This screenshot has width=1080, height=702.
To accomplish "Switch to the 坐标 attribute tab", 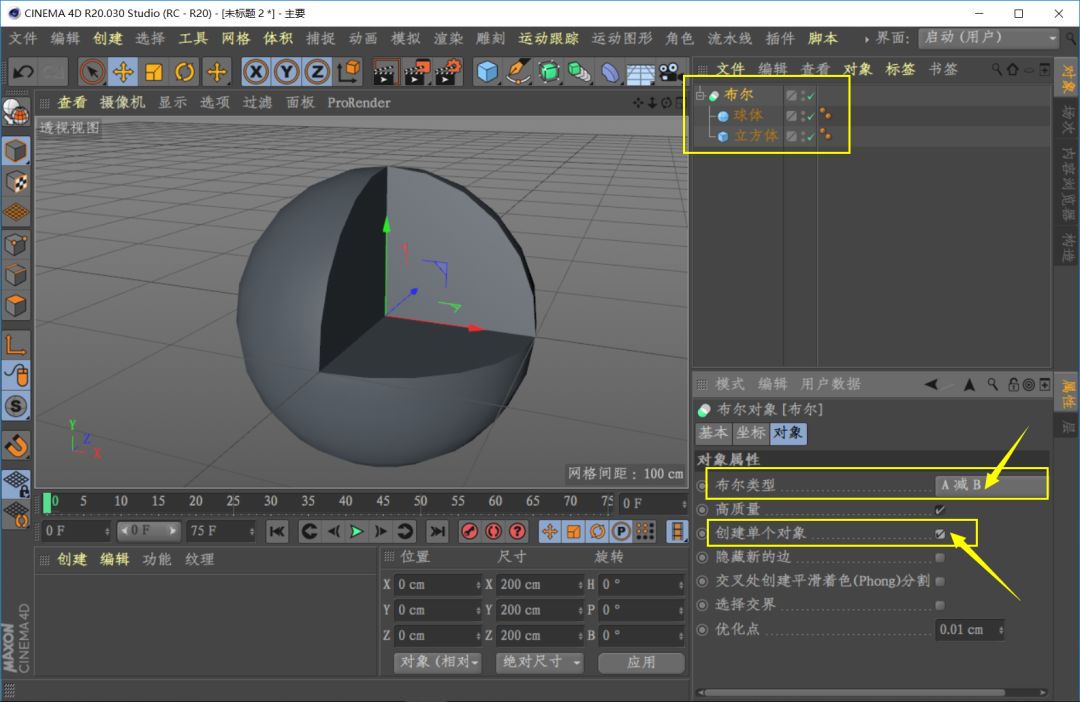I will 750,433.
